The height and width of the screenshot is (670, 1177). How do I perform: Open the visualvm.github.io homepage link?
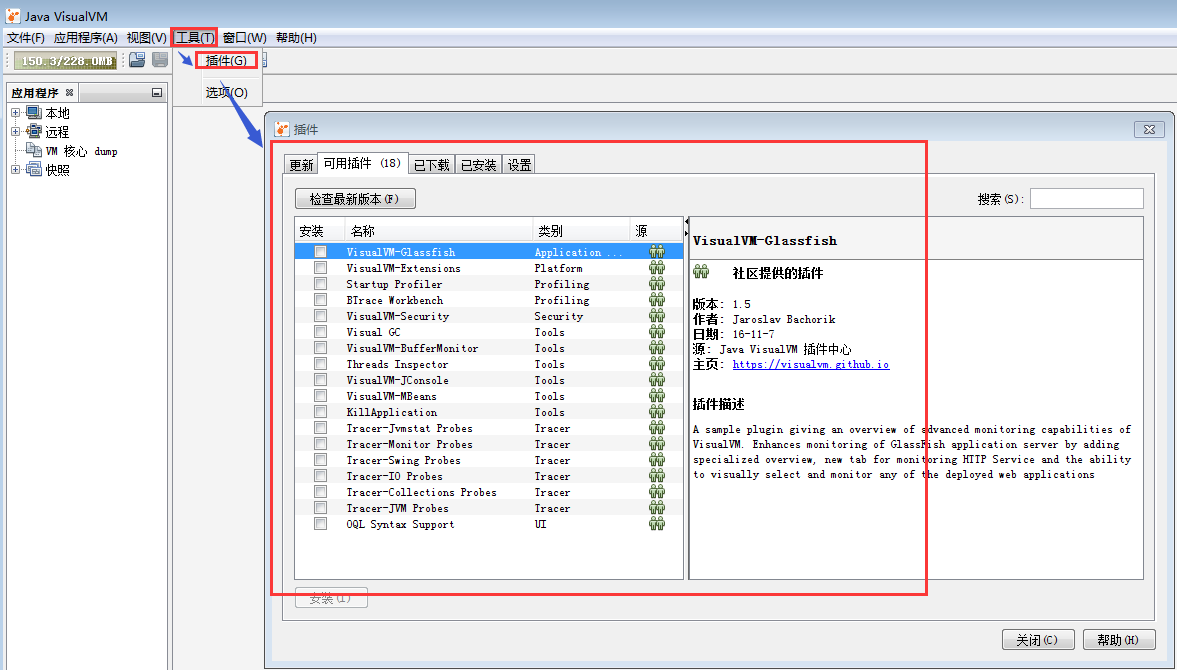point(810,365)
